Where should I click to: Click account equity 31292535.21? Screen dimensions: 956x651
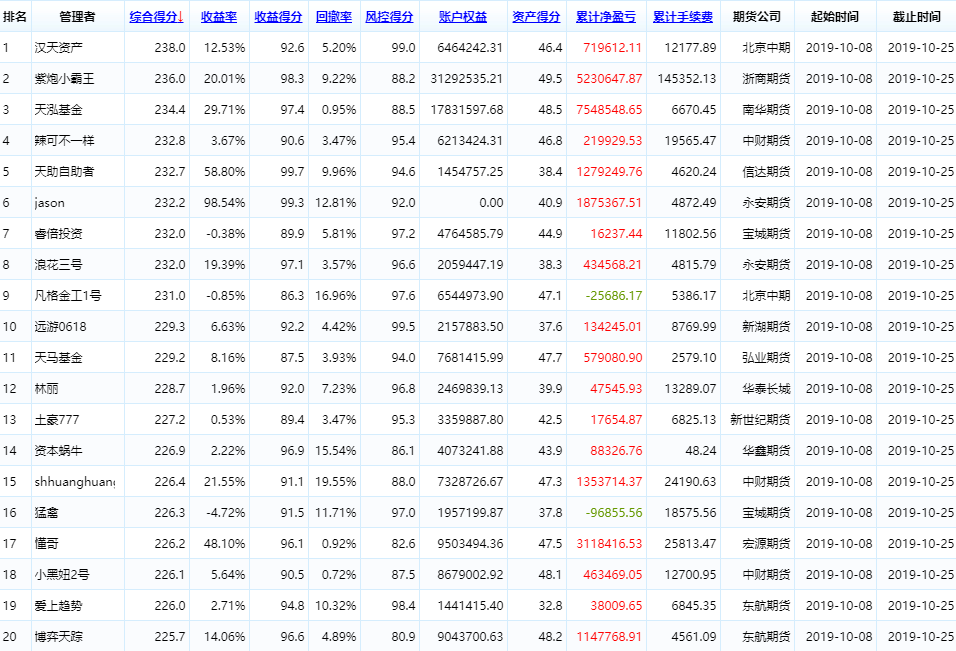click(466, 79)
